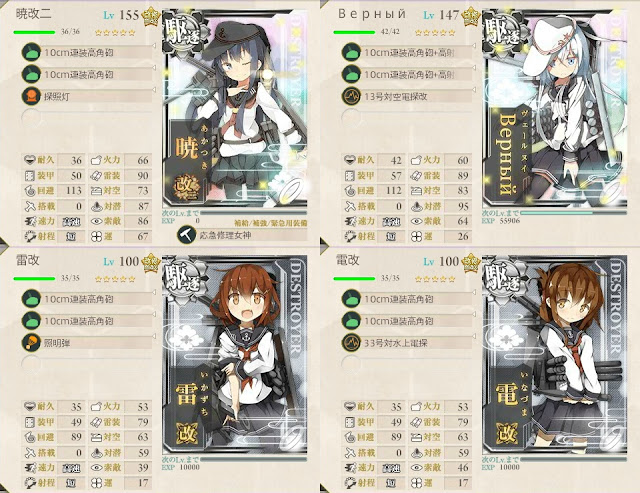Select 暁改二's empty fourth equipment slot
This screenshot has width=640, height=493.
click(x=87, y=118)
